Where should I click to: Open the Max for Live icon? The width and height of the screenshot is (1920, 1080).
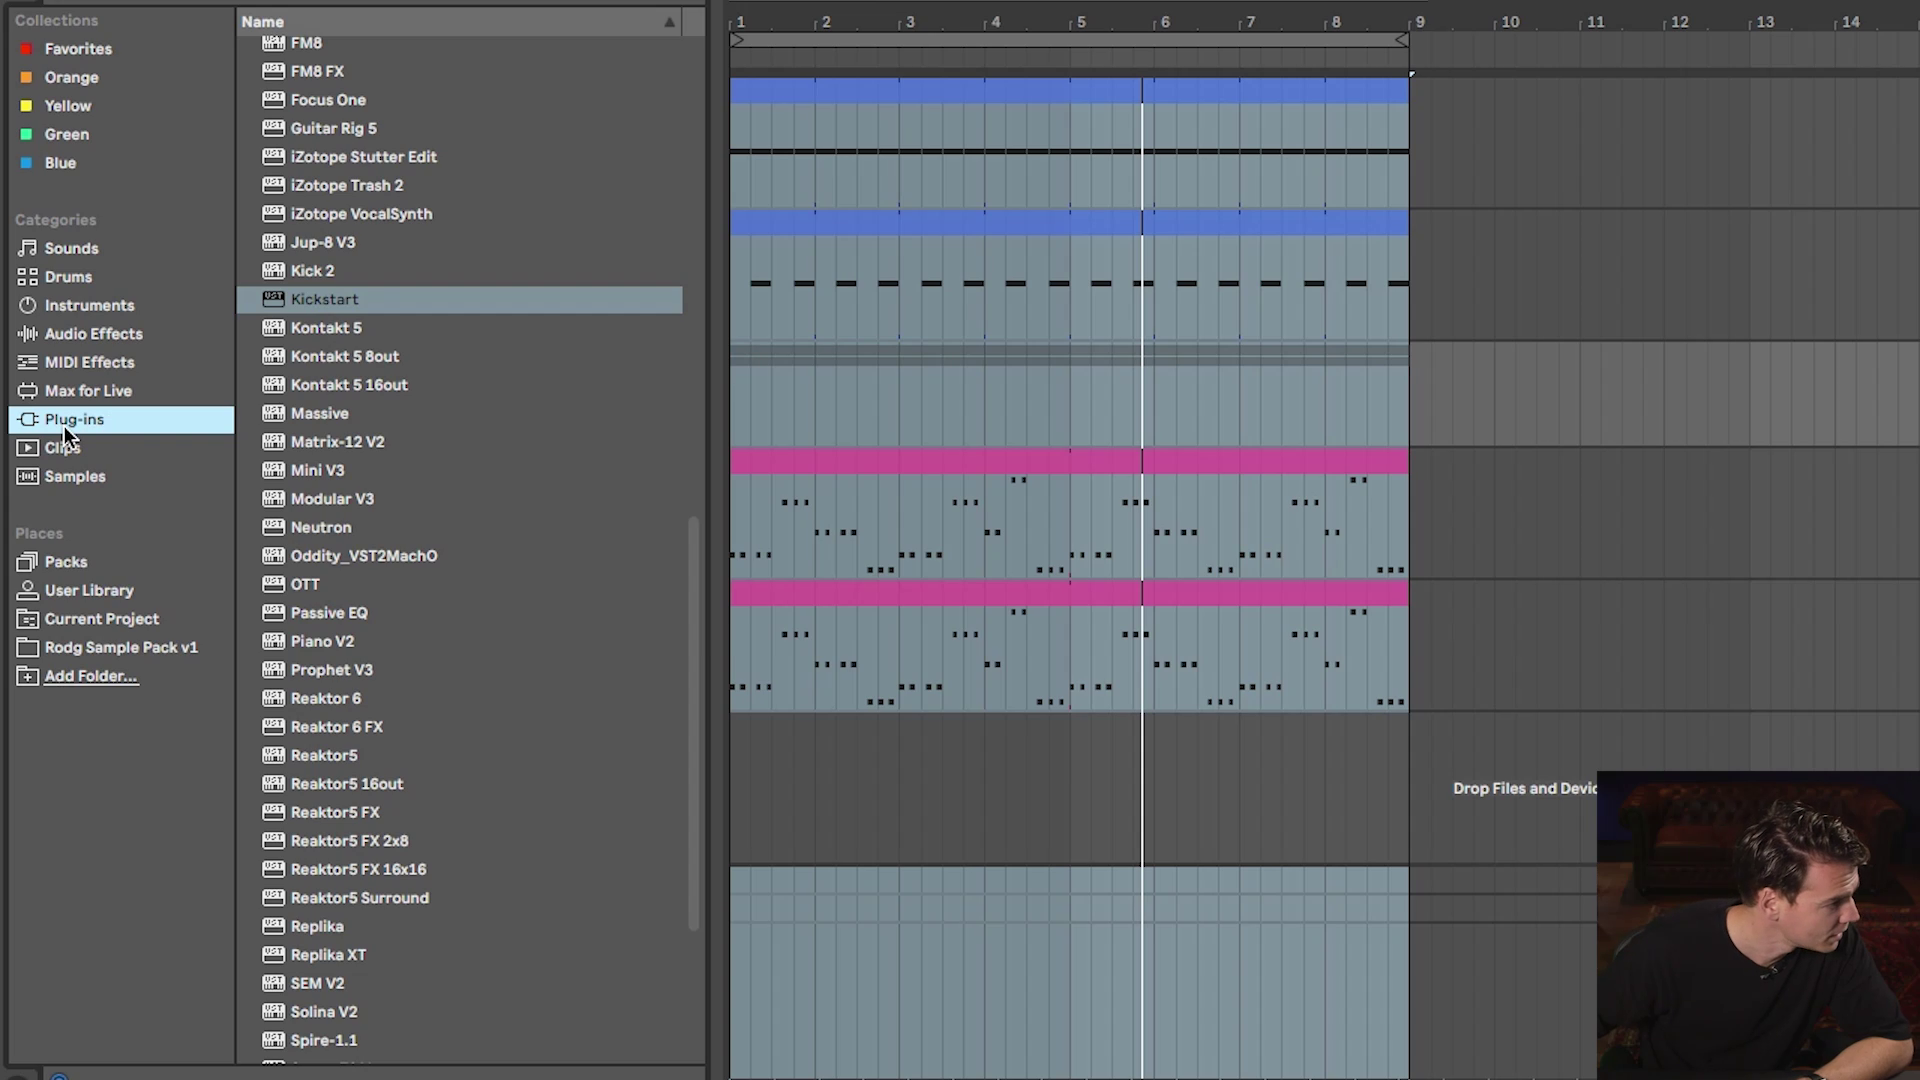click(x=27, y=391)
